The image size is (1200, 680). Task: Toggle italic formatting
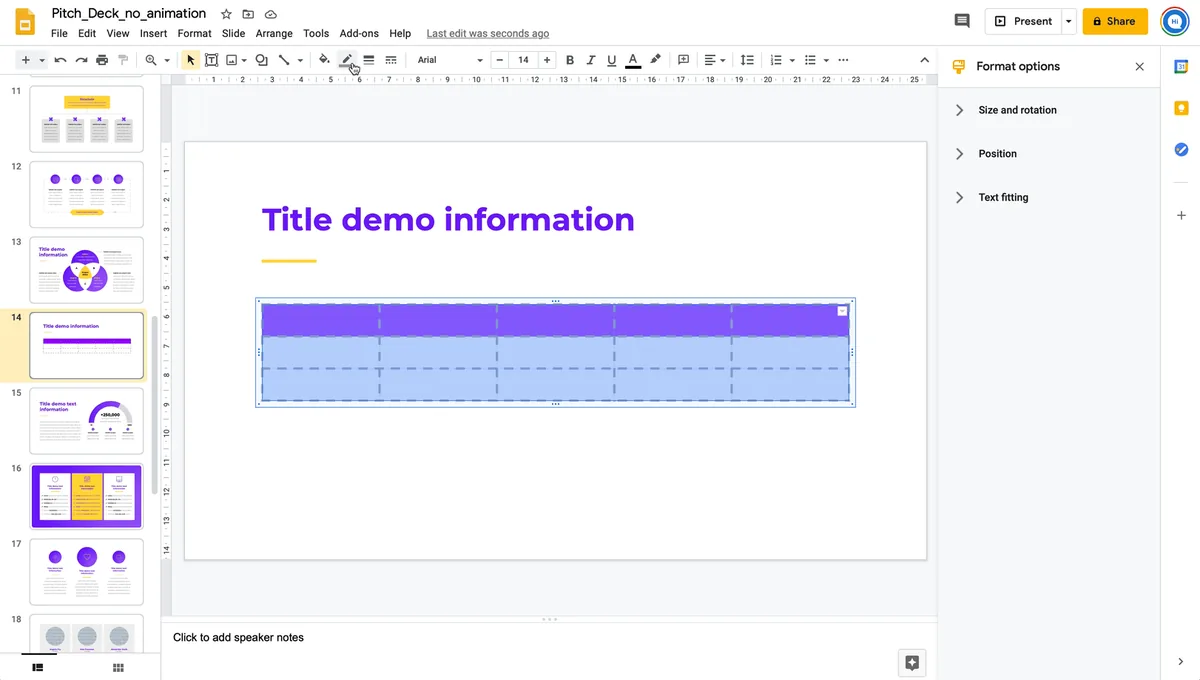[x=591, y=60]
